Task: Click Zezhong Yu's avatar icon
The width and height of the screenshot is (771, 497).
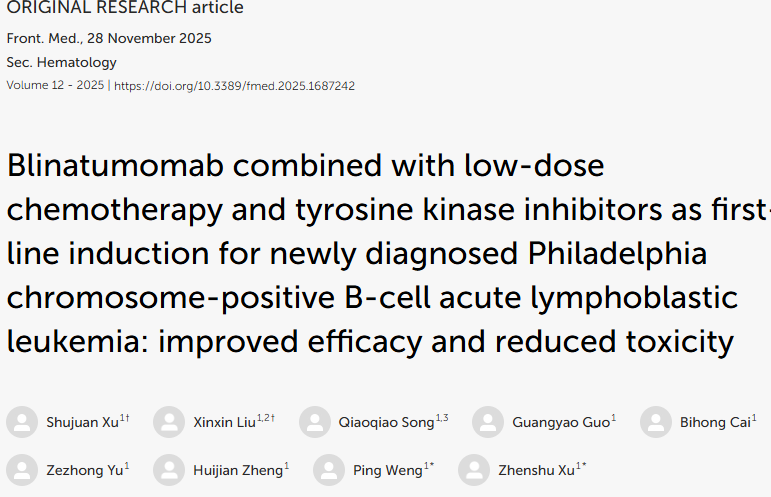Action: 22,470
